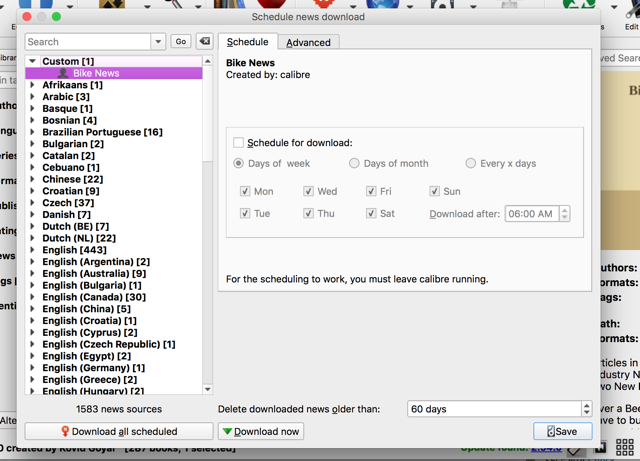Viewport: 640px width, 461px height.
Task: Click the Download now button
Action: coord(261,431)
